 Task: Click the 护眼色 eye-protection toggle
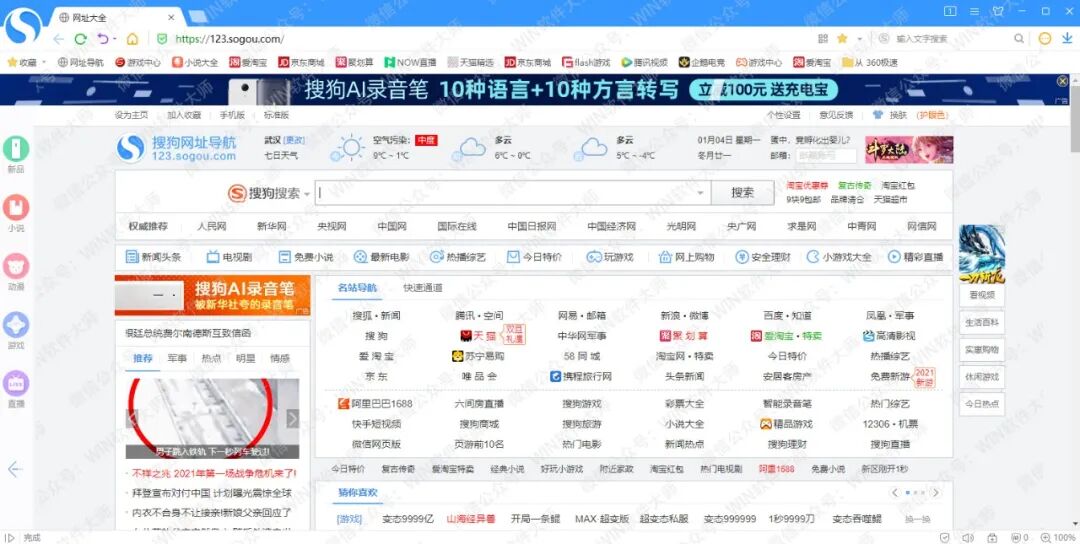(933, 115)
